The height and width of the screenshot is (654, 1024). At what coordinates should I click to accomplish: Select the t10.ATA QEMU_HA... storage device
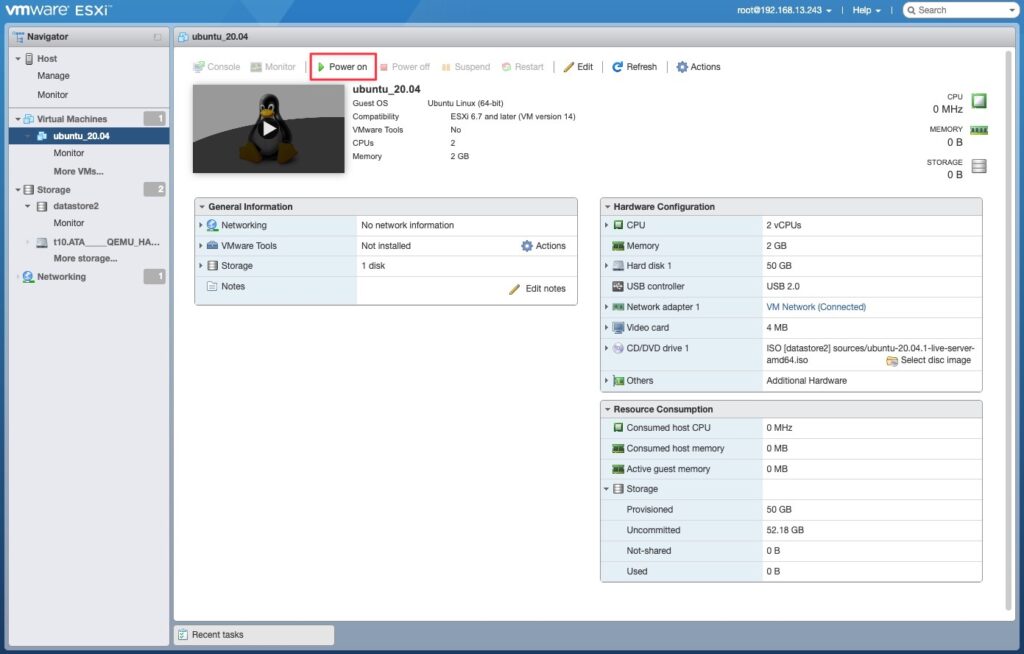pos(106,242)
